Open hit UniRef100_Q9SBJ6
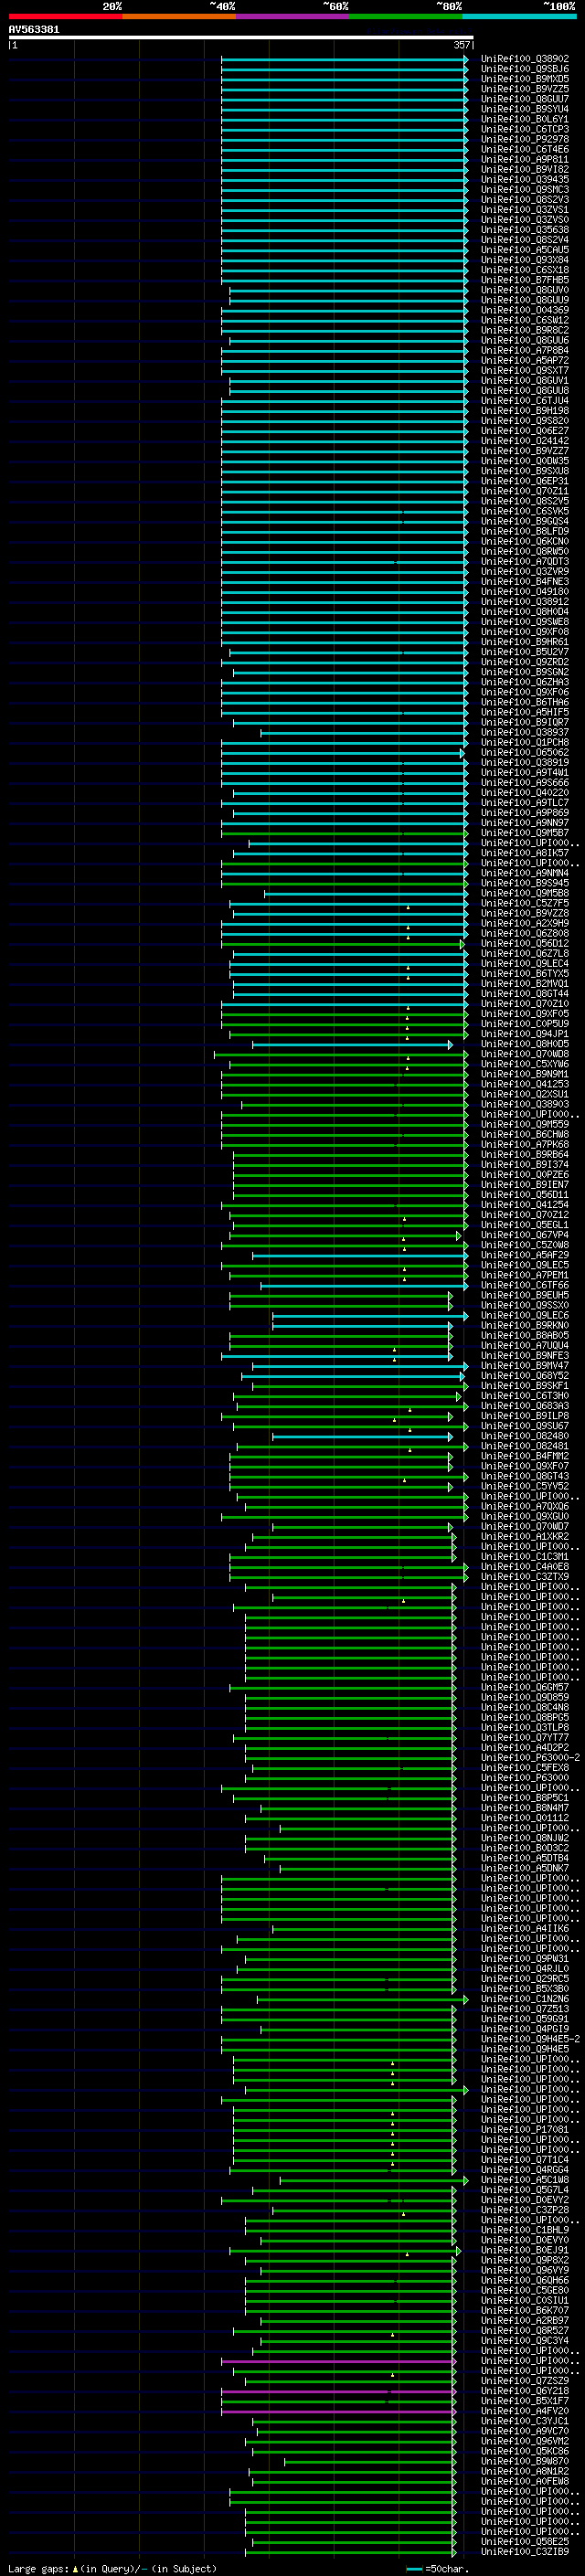The image size is (585, 2576). [x=524, y=69]
